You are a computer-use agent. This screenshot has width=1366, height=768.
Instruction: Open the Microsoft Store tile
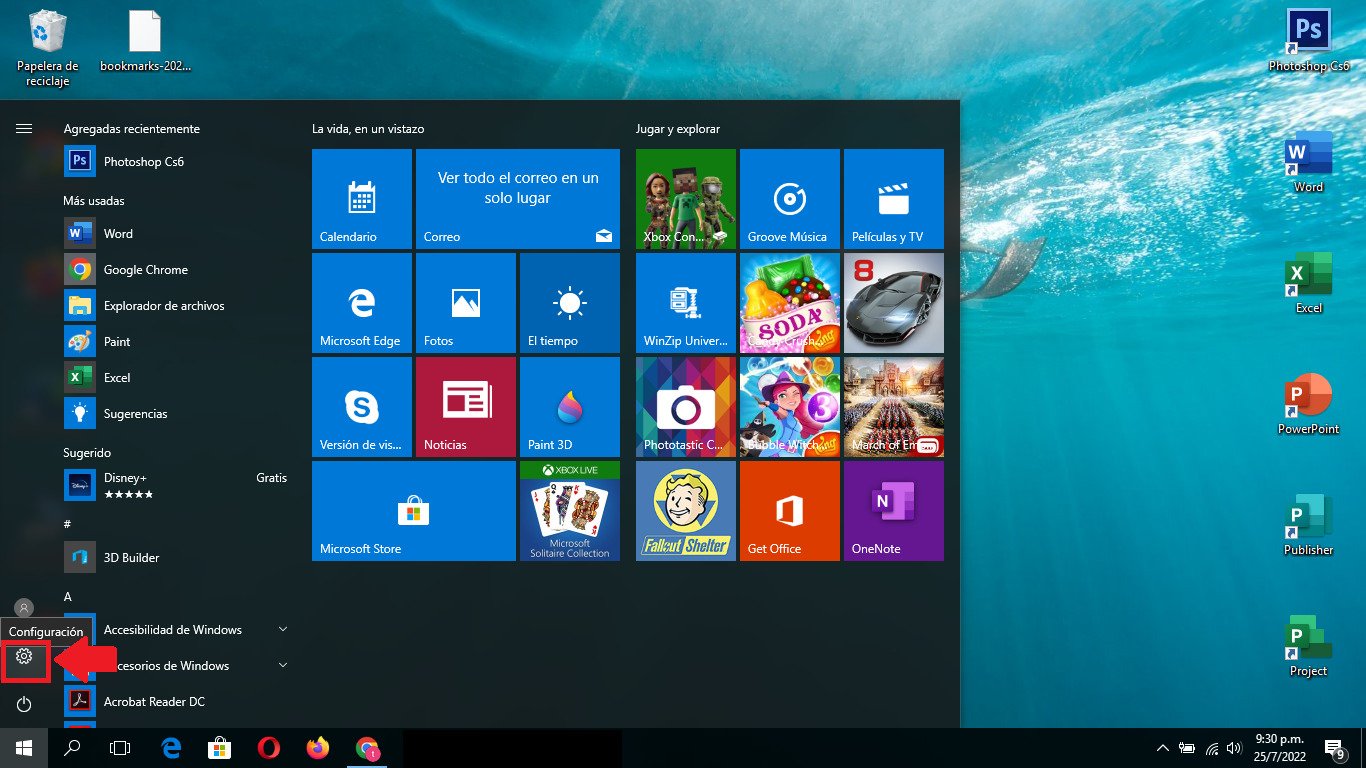tap(414, 511)
